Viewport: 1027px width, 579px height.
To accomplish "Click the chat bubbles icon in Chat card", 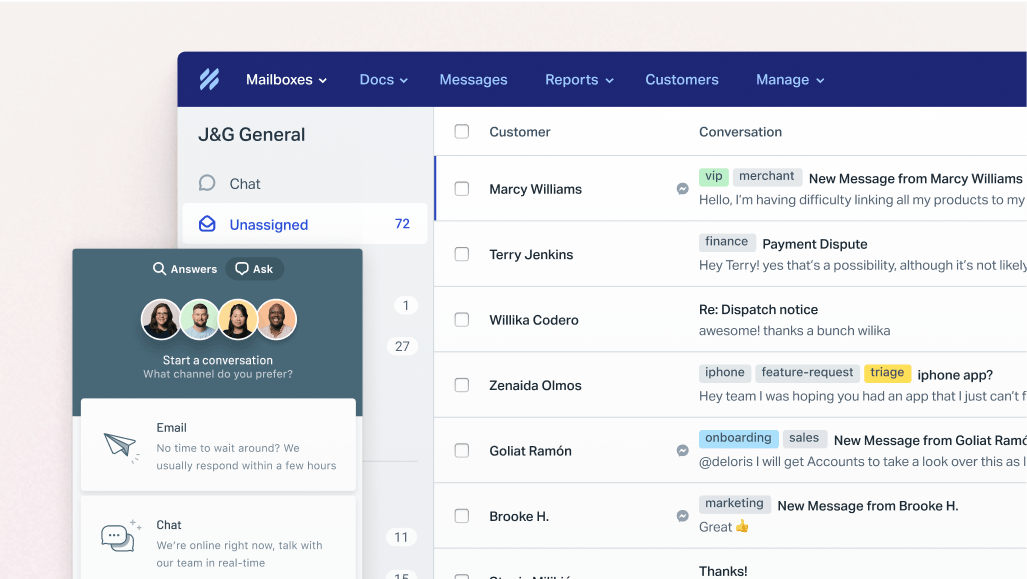I will point(121,536).
